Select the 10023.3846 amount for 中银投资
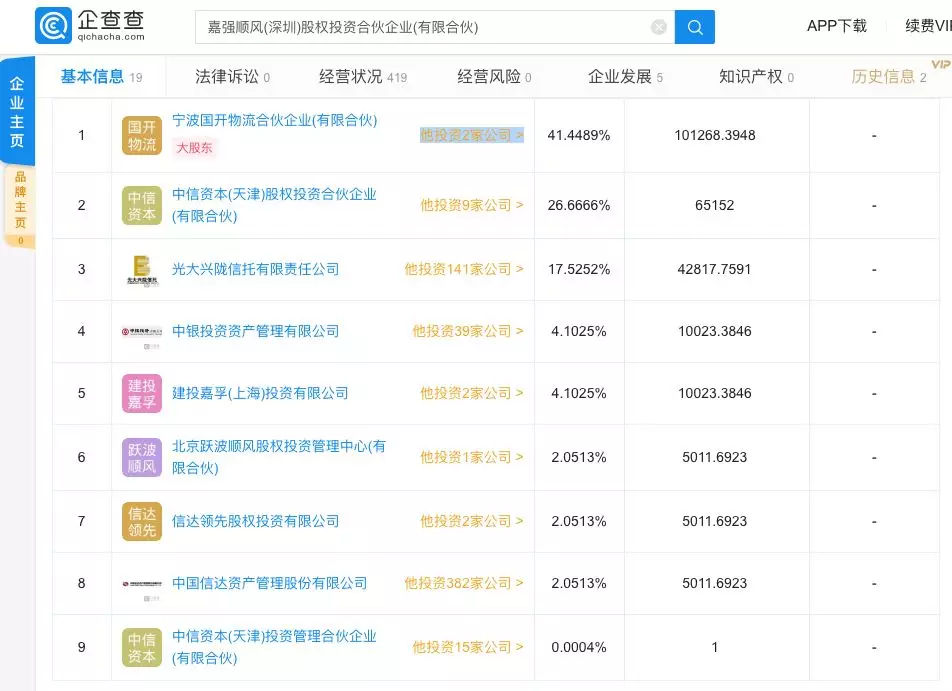 pyautogui.click(x=715, y=331)
